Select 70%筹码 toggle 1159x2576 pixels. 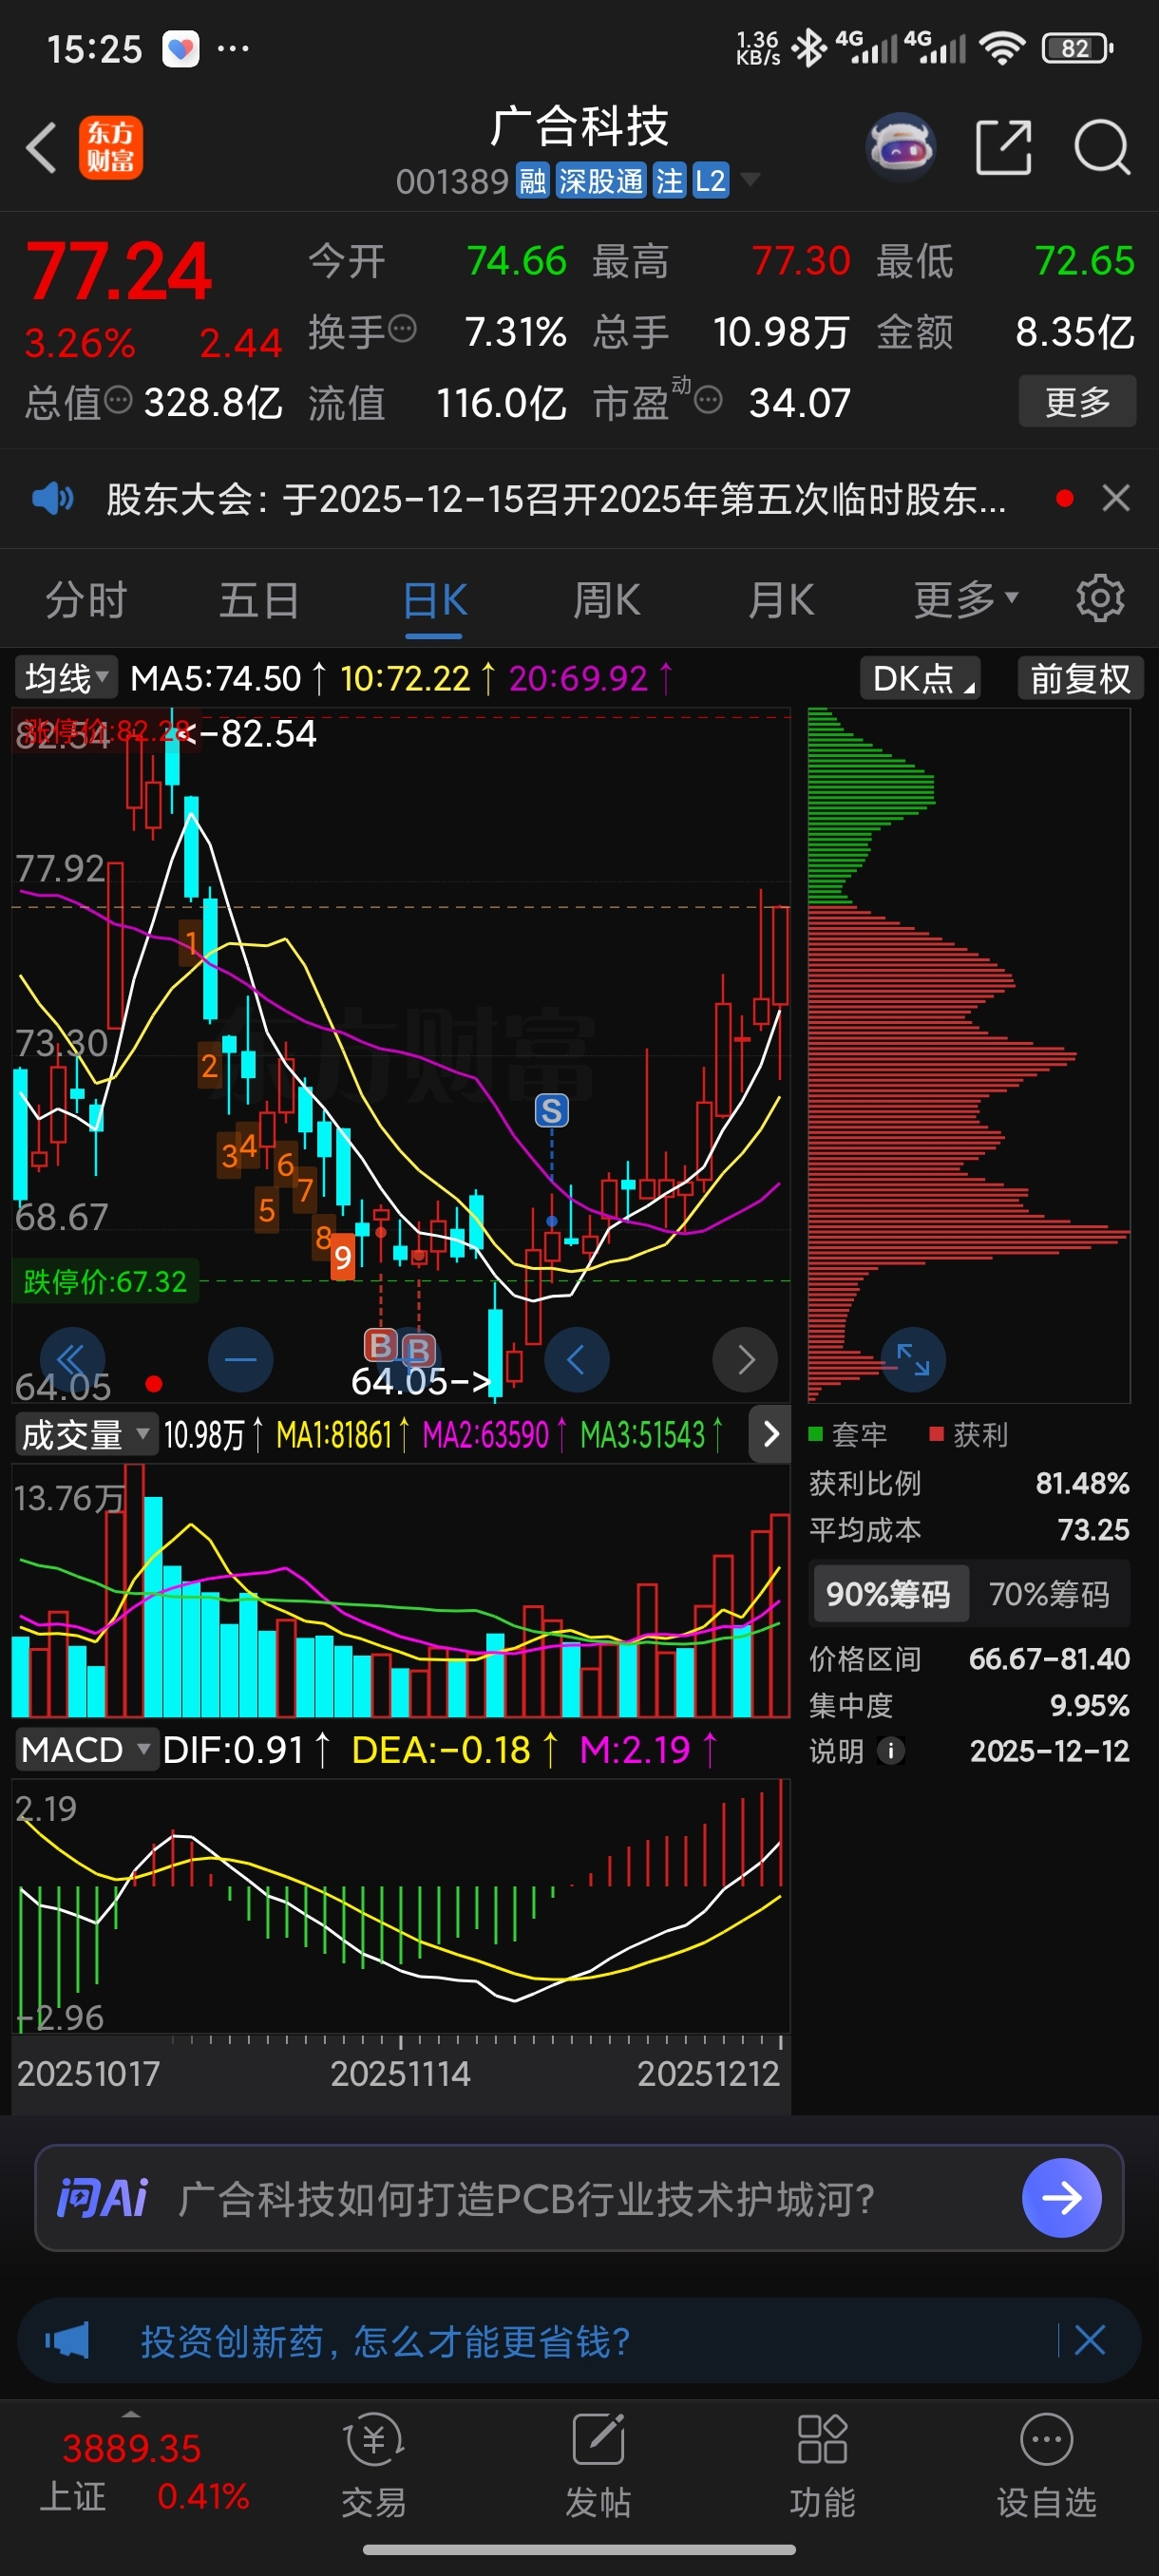pyautogui.click(x=1049, y=1594)
